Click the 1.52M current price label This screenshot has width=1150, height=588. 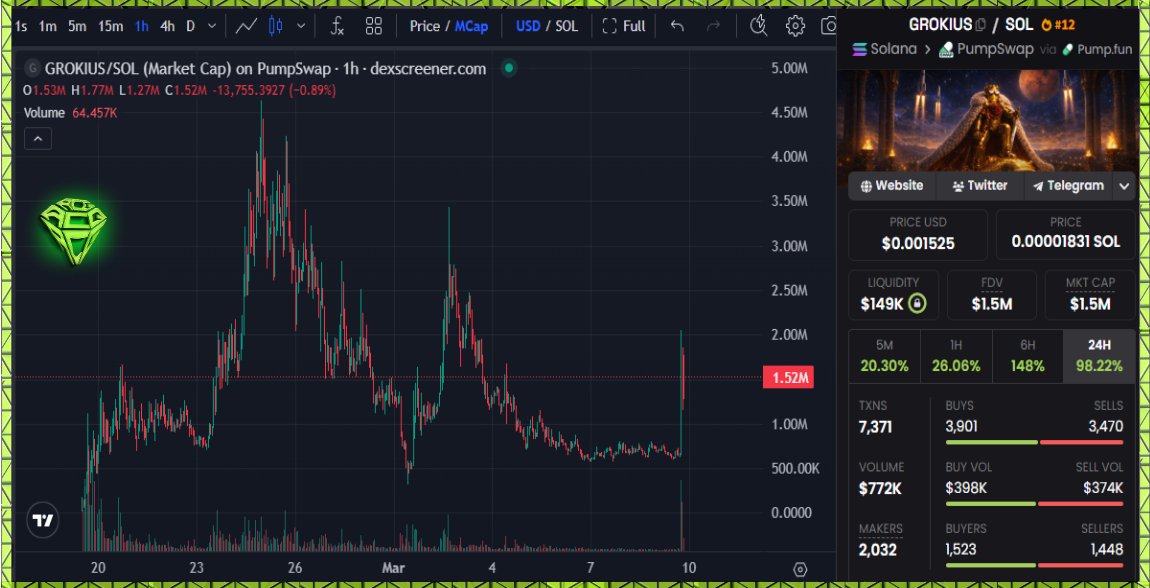(x=788, y=378)
